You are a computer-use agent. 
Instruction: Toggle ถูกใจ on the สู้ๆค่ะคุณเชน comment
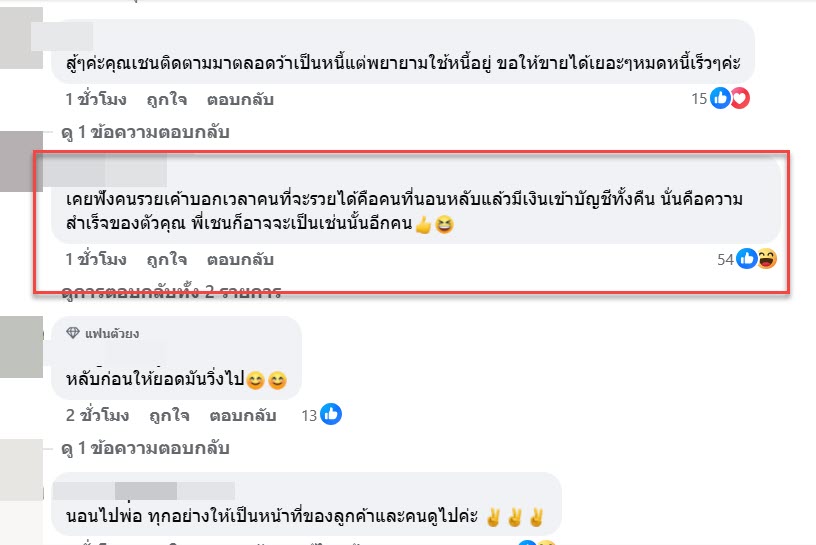tap(167, 100)
